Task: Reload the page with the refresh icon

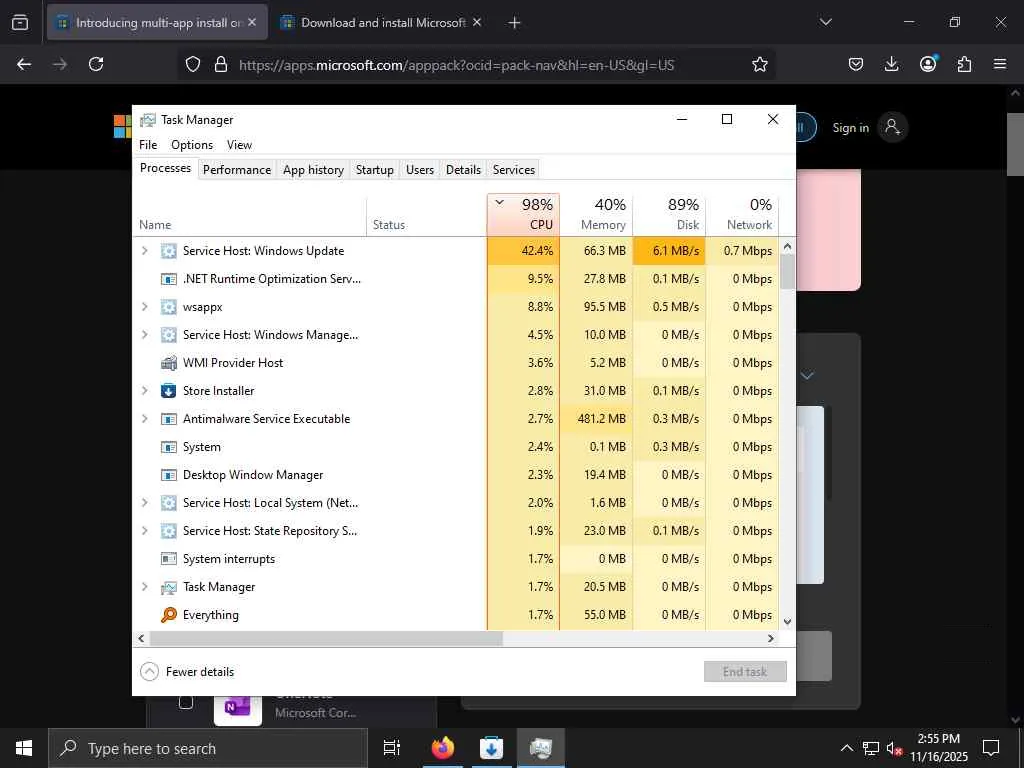Action: pyautogui.click(x=96, y=64)
